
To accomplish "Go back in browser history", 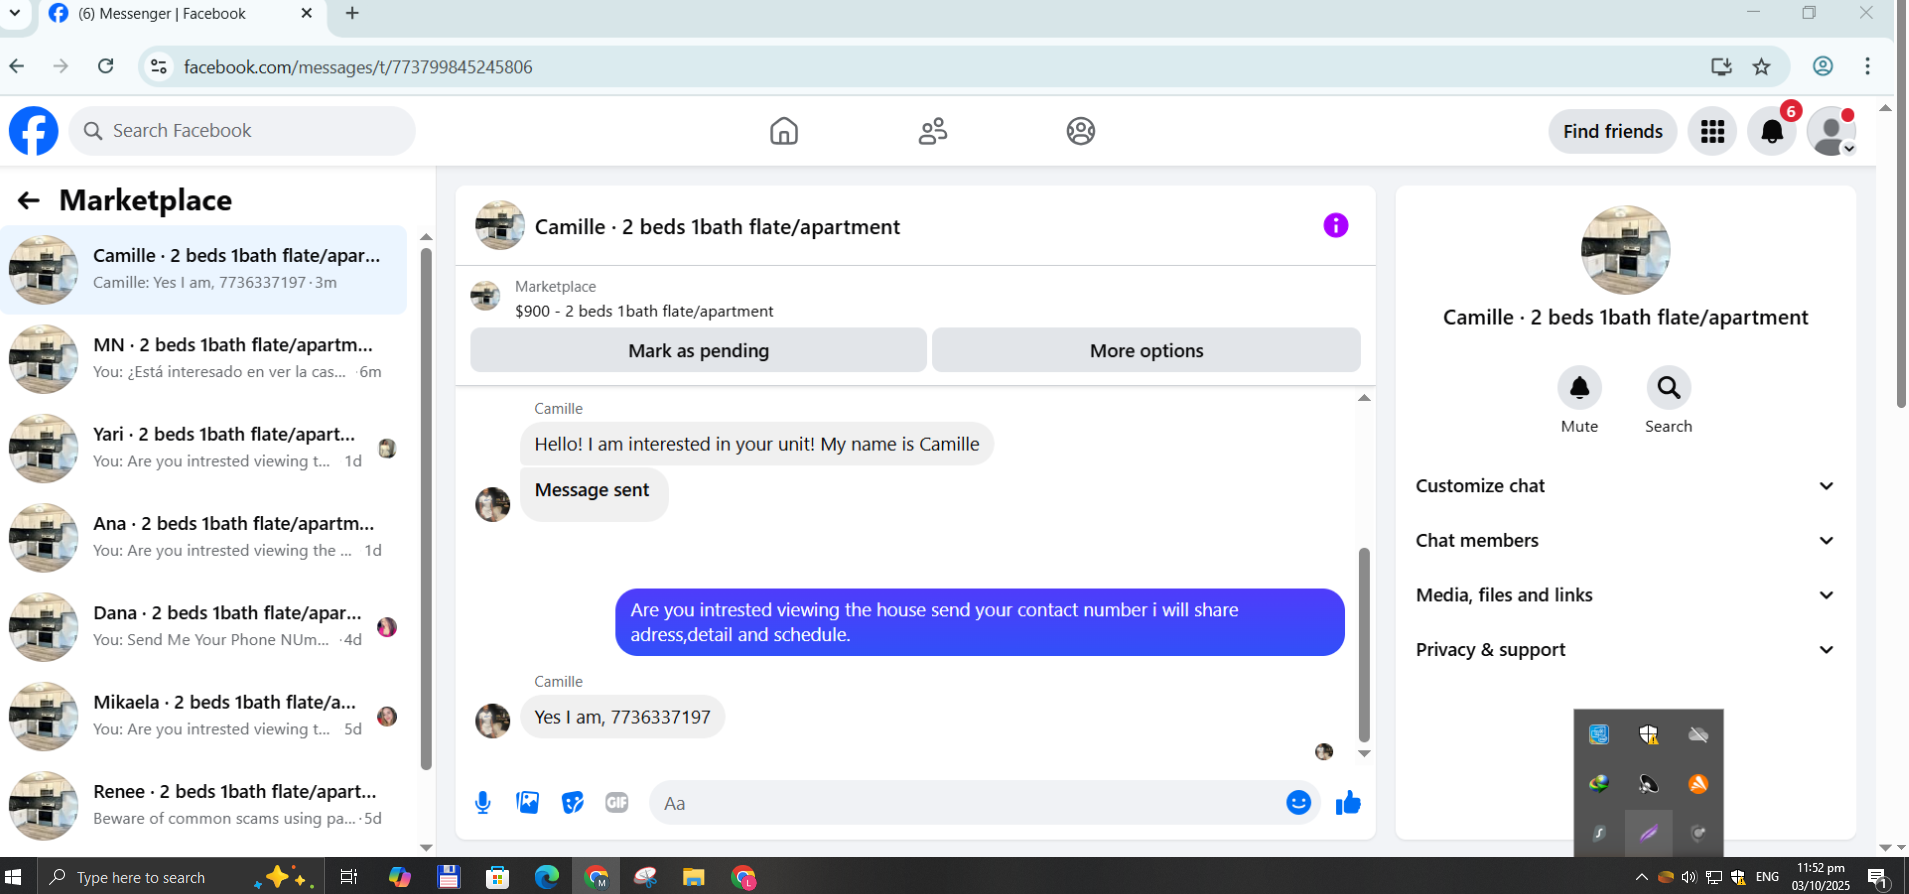I will pyautogui.click(x=17, y=66).
